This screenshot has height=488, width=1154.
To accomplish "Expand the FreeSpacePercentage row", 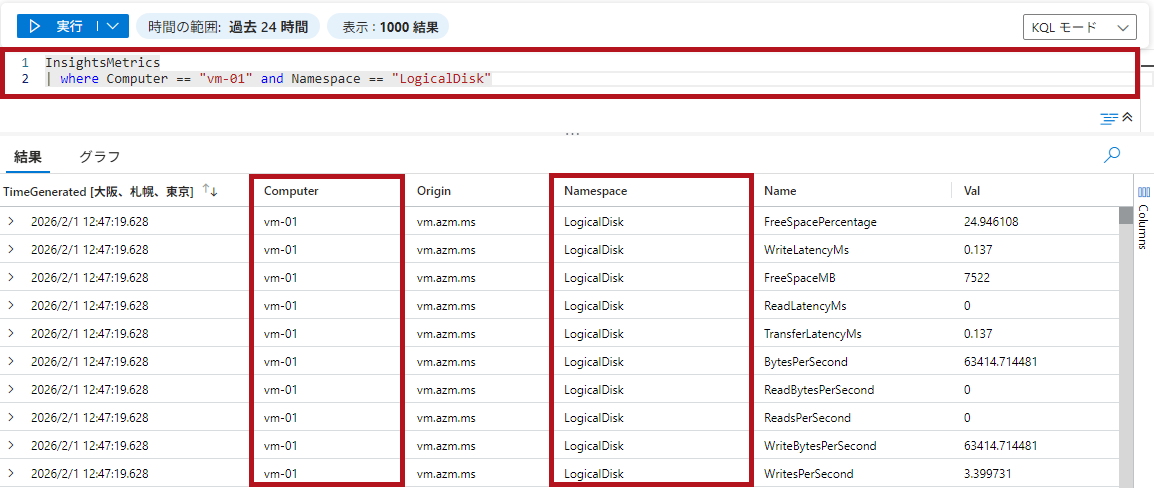I will pyautogui.click(x=11, y=221).
